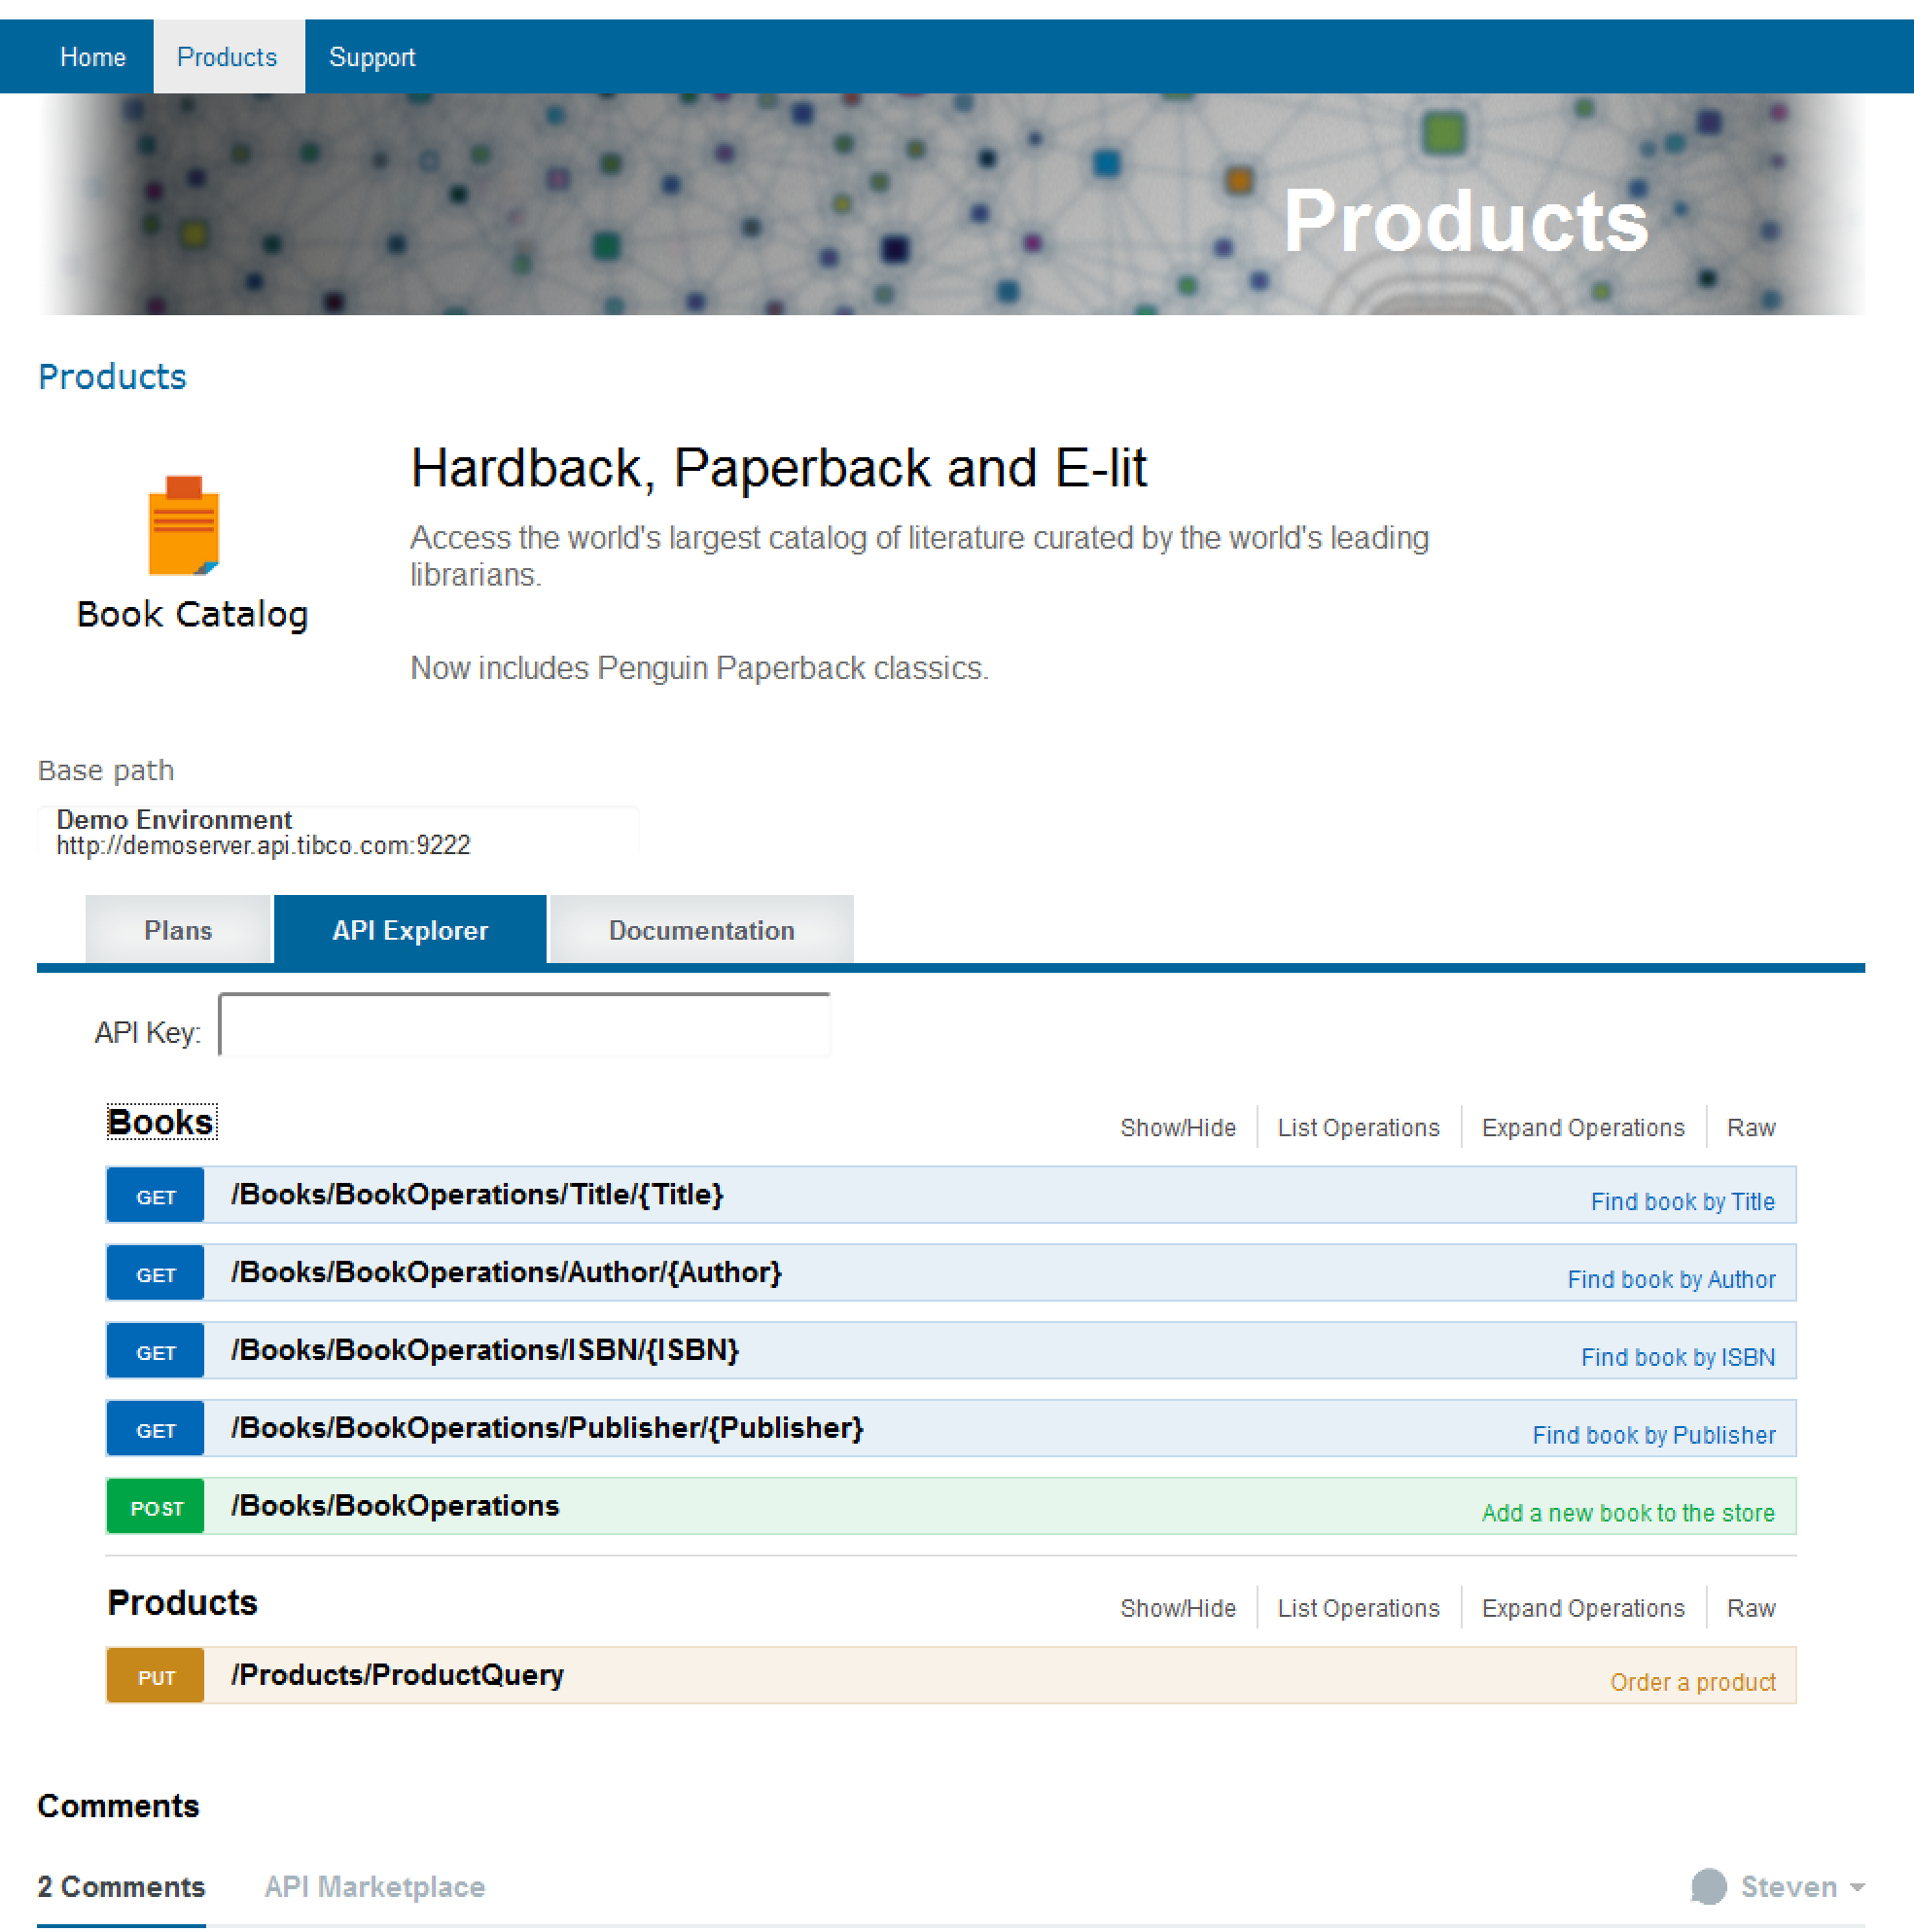Open Raw view for Products section
The height and width of the screenshot is (1932, 1914).
(1751, 1609)
